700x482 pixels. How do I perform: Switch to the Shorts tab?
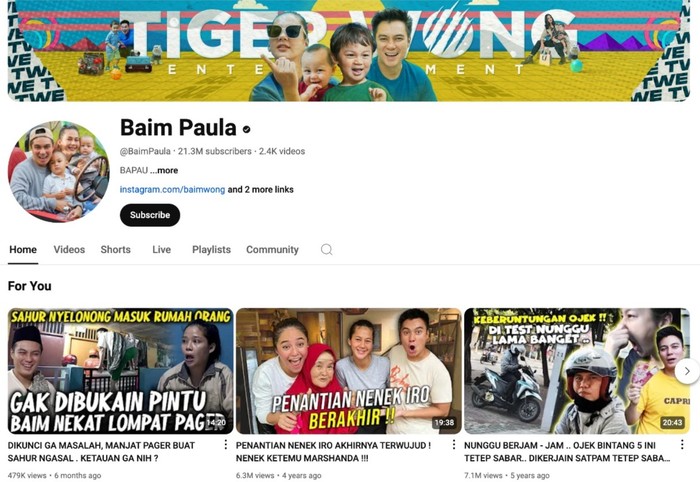[116, 250]
